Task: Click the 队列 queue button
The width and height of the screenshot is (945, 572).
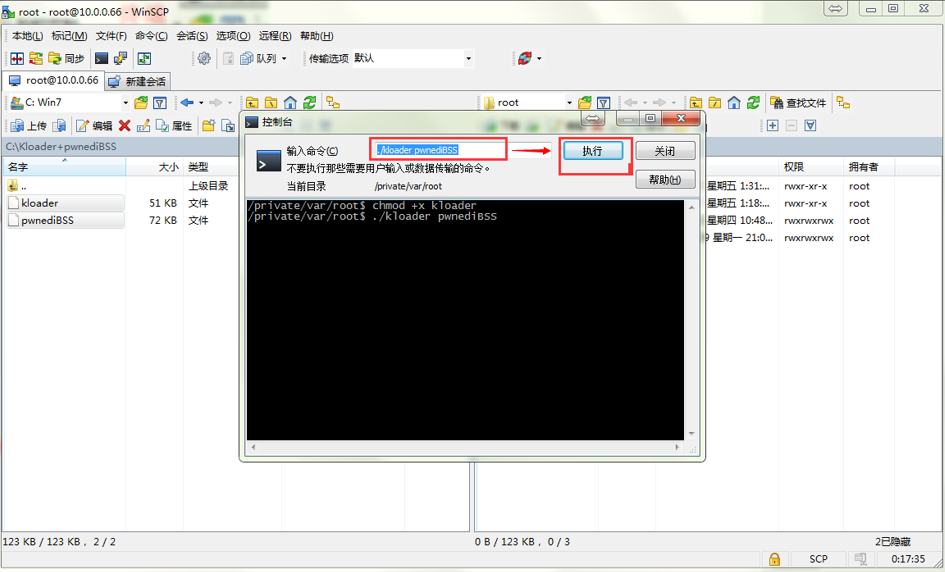Action: 259,58
